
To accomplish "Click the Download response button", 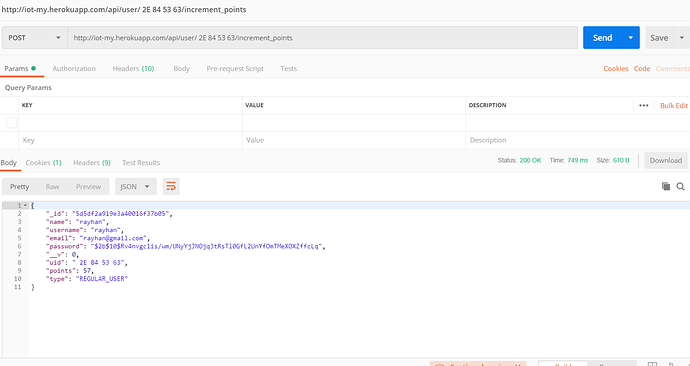I will tap(666, 161).
